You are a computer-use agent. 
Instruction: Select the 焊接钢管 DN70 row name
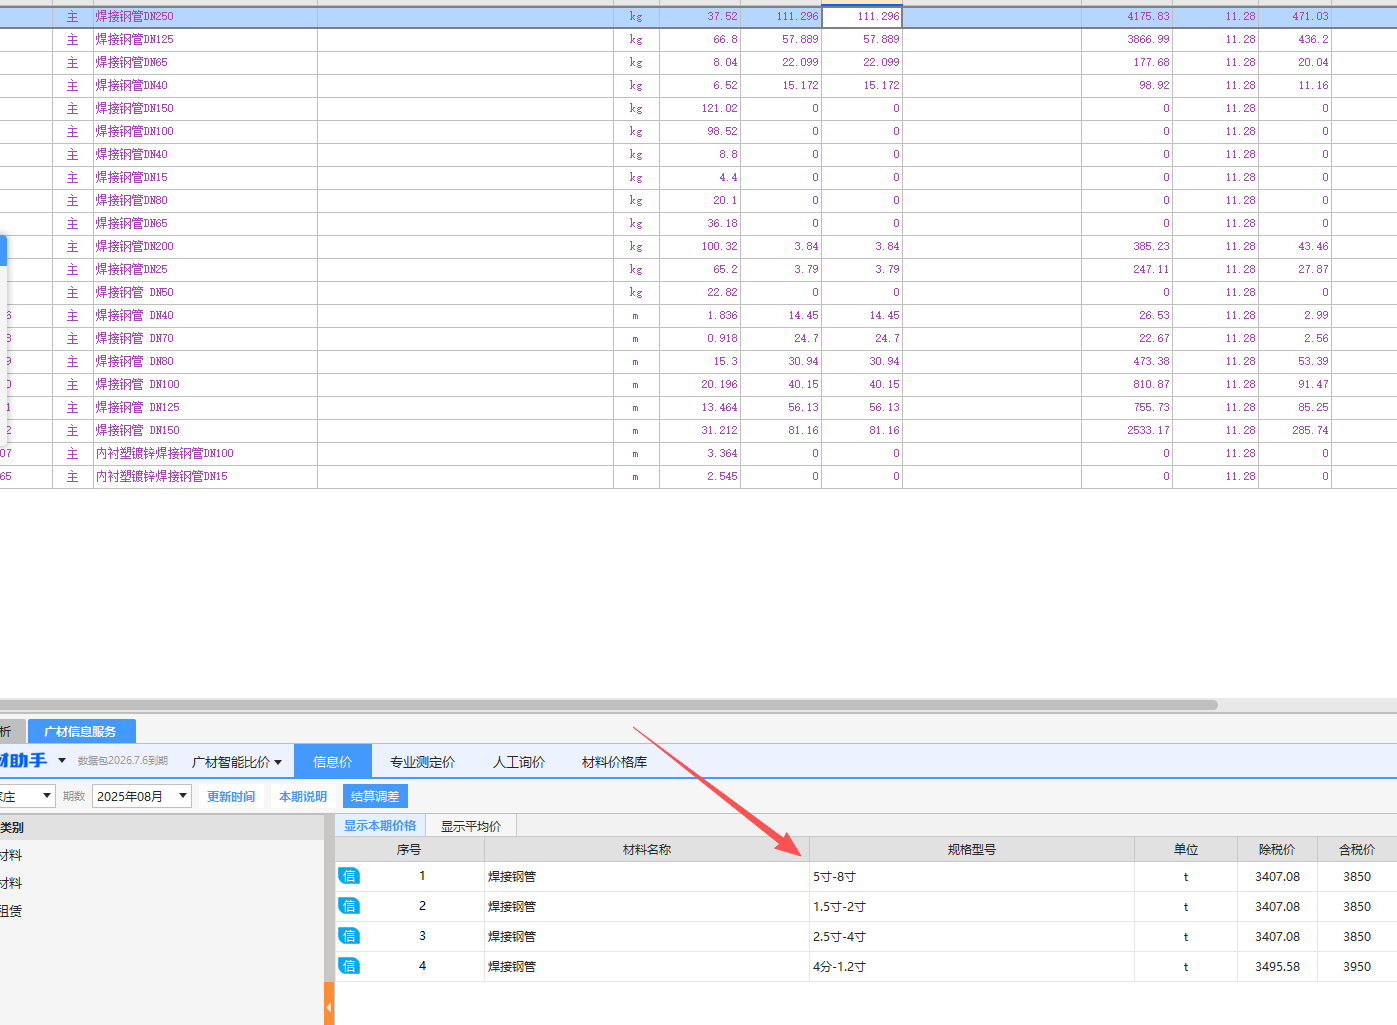135,339
